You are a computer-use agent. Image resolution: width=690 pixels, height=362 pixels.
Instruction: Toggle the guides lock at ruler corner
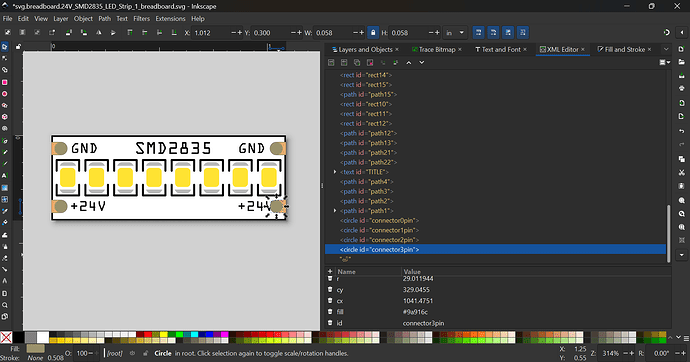(x=18, y=46)
